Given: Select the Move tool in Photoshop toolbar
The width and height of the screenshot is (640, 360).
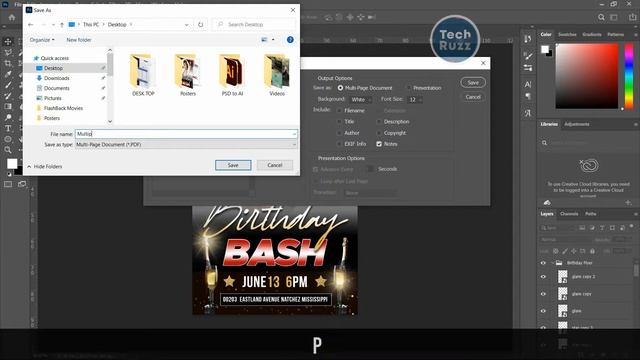Looking at the screenshot, I should 8,41.
